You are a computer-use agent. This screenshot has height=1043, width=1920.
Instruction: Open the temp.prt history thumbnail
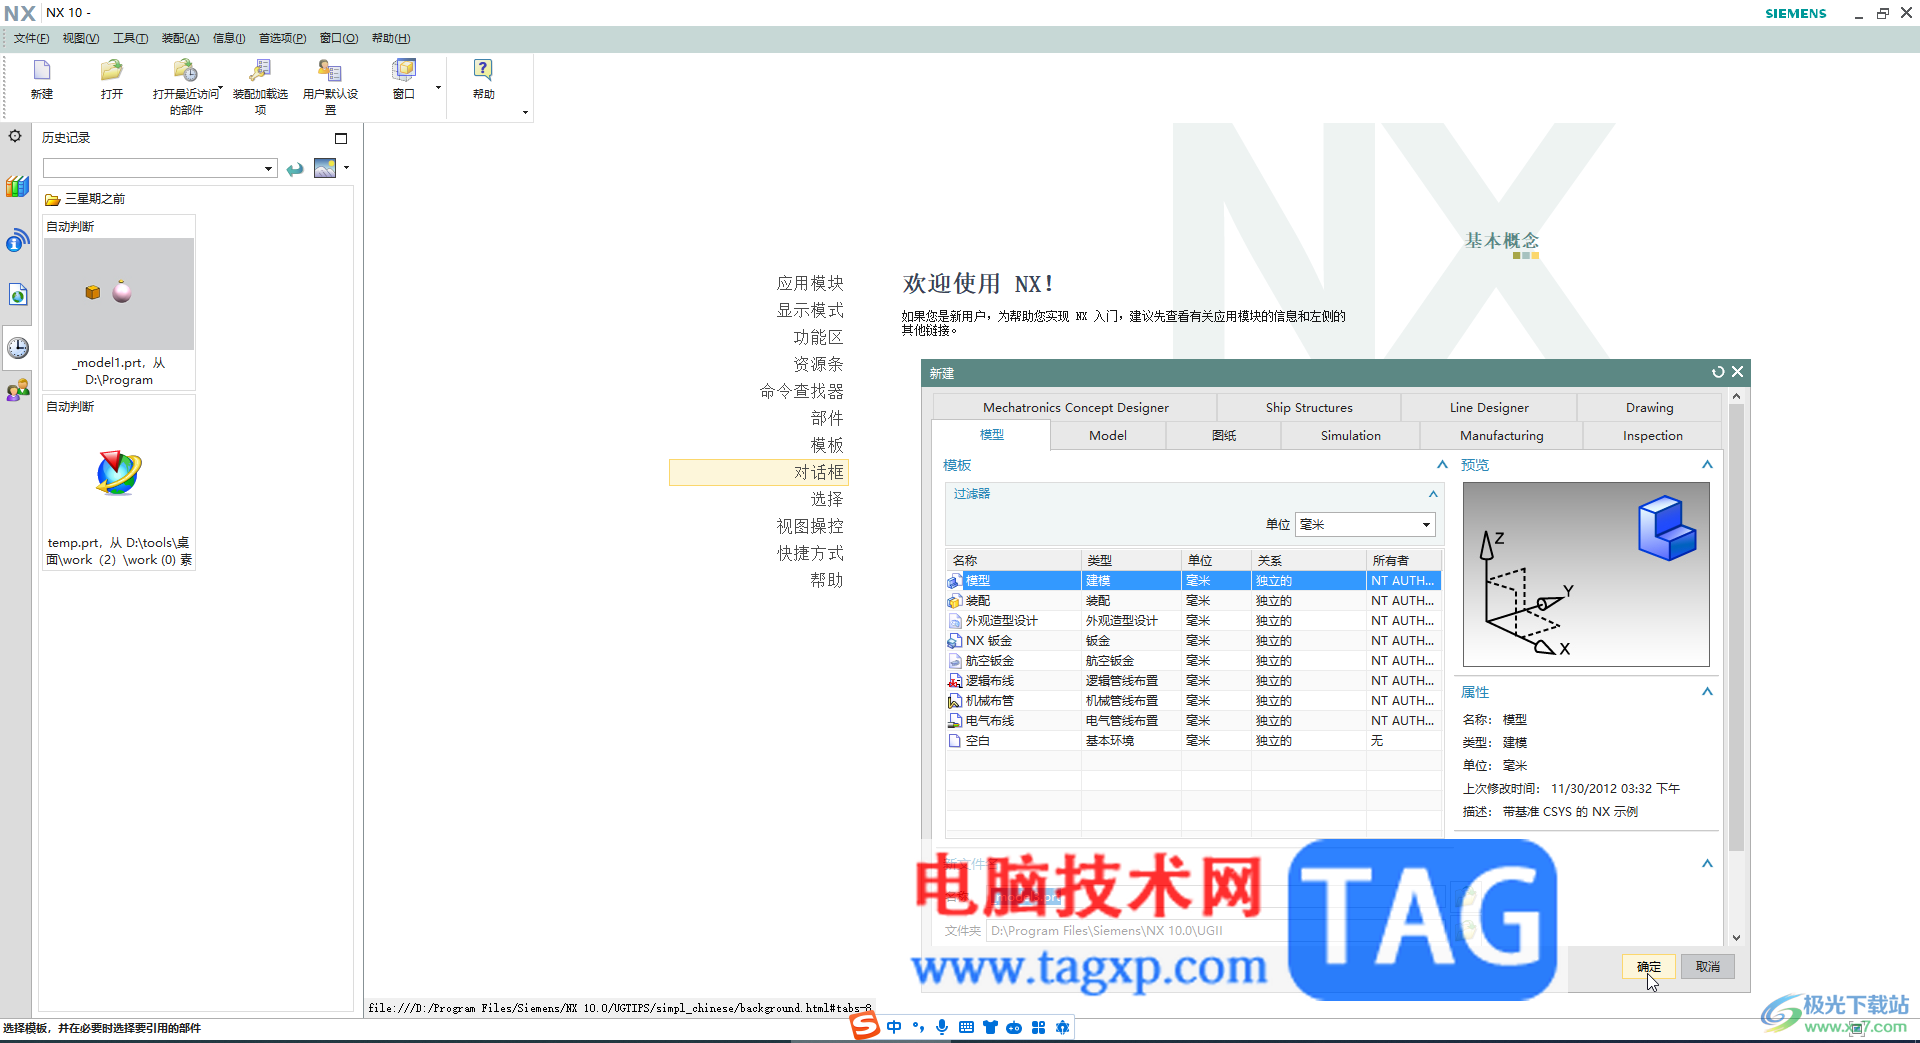[x=119, y=473]
